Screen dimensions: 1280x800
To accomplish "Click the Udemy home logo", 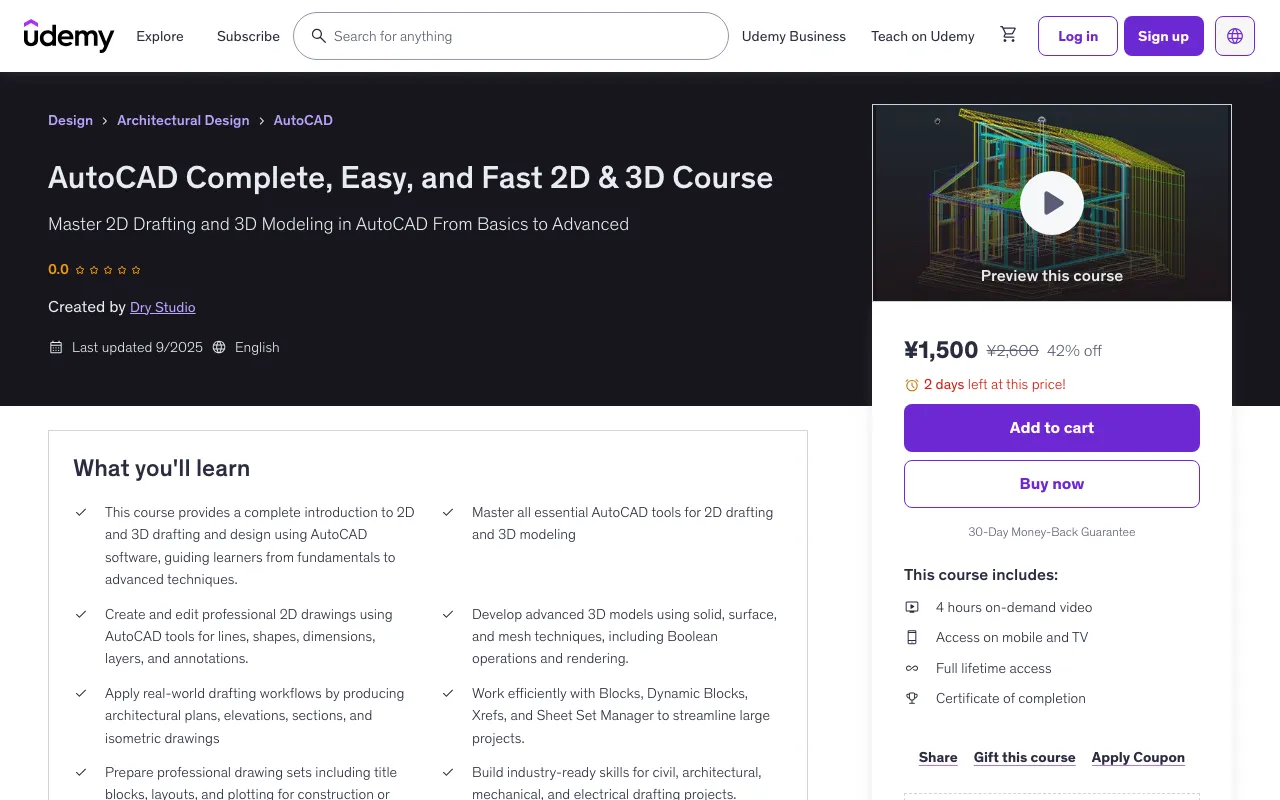I will click(68, 36).
